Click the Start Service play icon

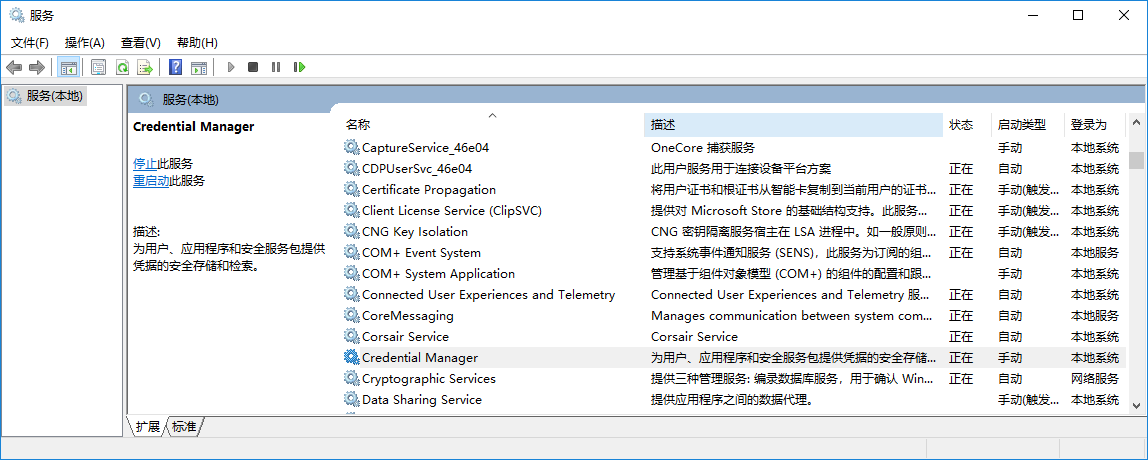point(231,67)
